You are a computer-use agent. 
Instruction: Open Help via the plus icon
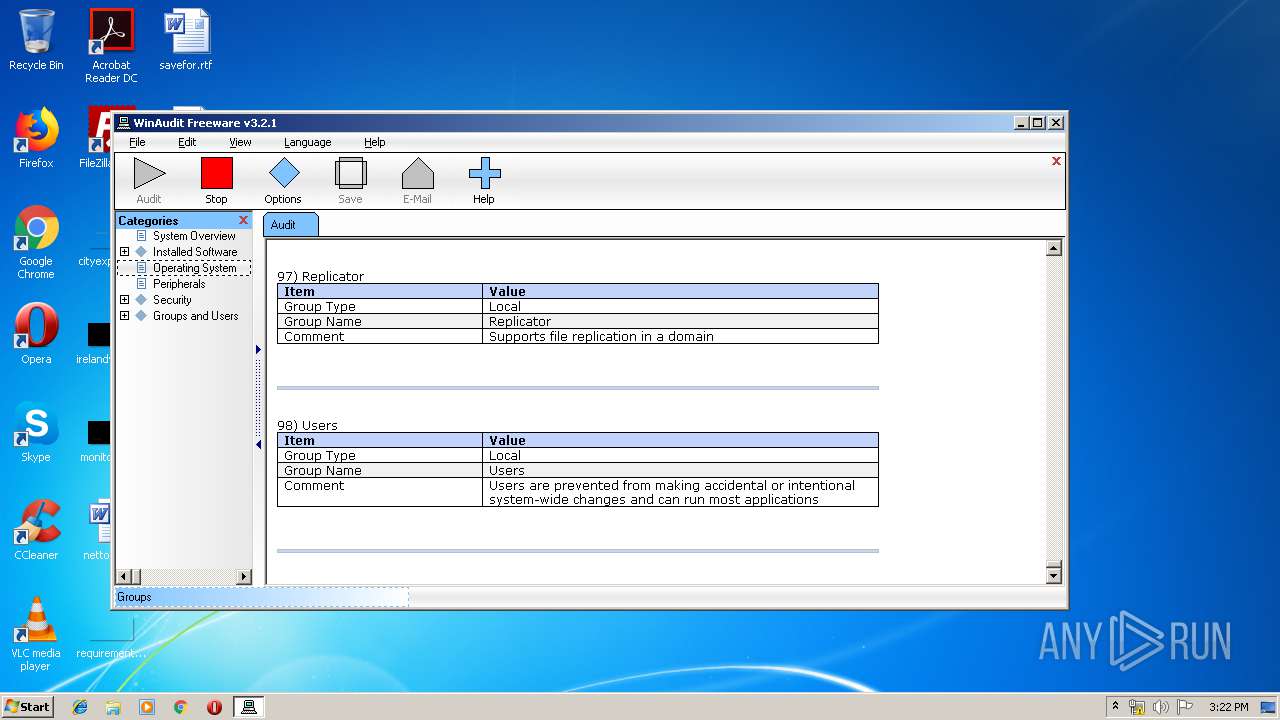484,173
